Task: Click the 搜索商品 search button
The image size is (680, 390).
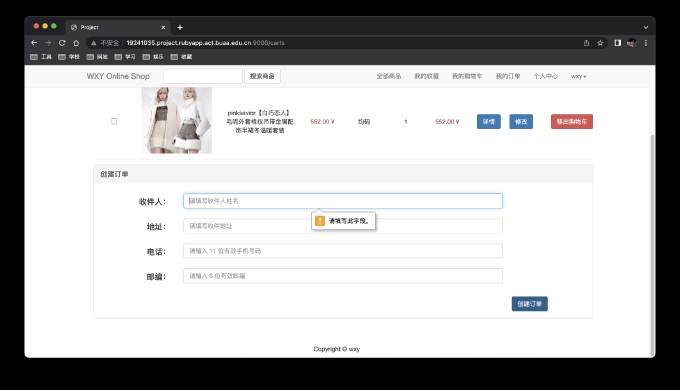Action: point(262,76)
